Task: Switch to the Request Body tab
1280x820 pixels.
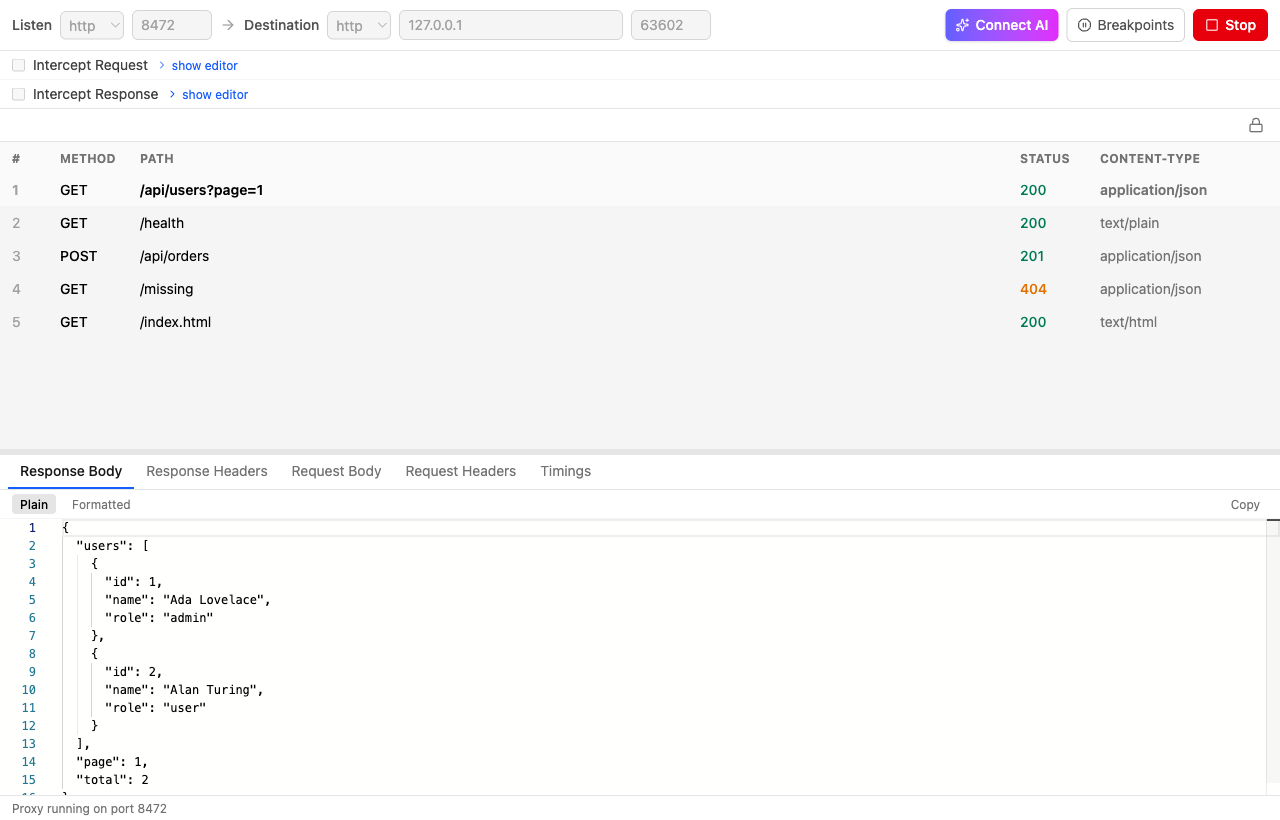Action: [x=337, y=471]
